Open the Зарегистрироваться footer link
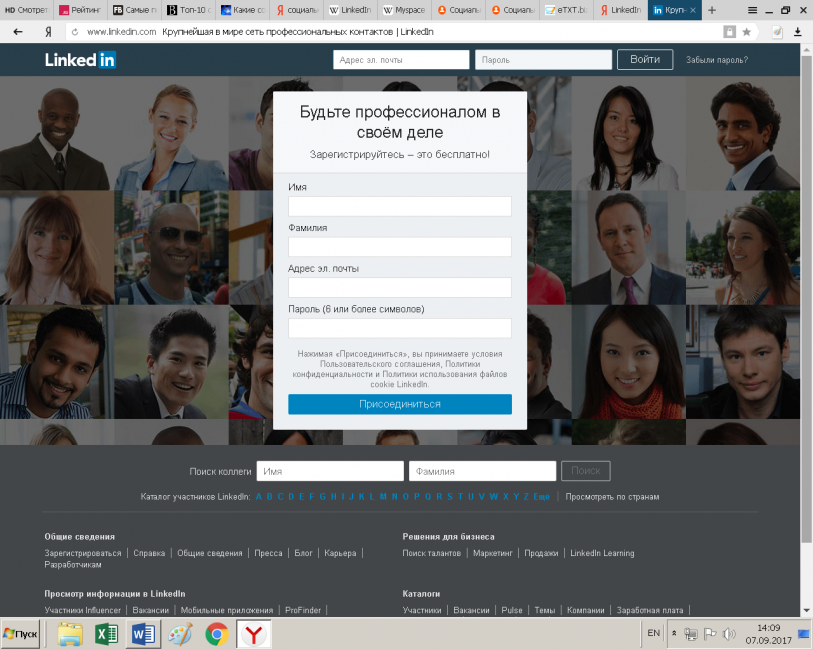Image resolution: width=813 pixels, height=650 pixels. point(82,553)
